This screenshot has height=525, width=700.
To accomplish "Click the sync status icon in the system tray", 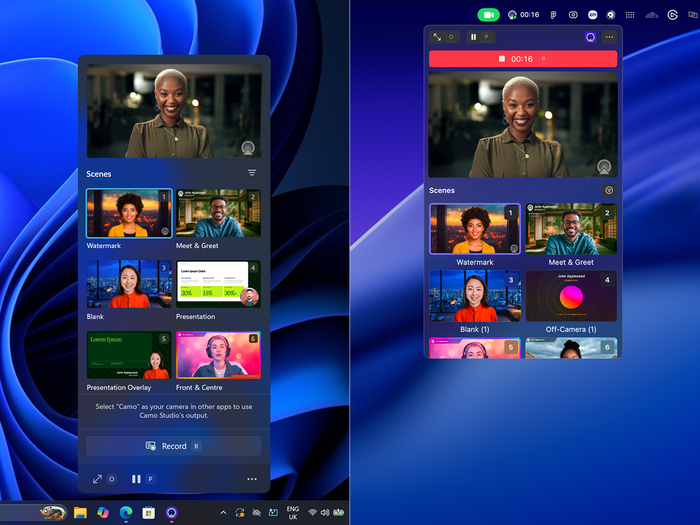I will coord(240,512).
